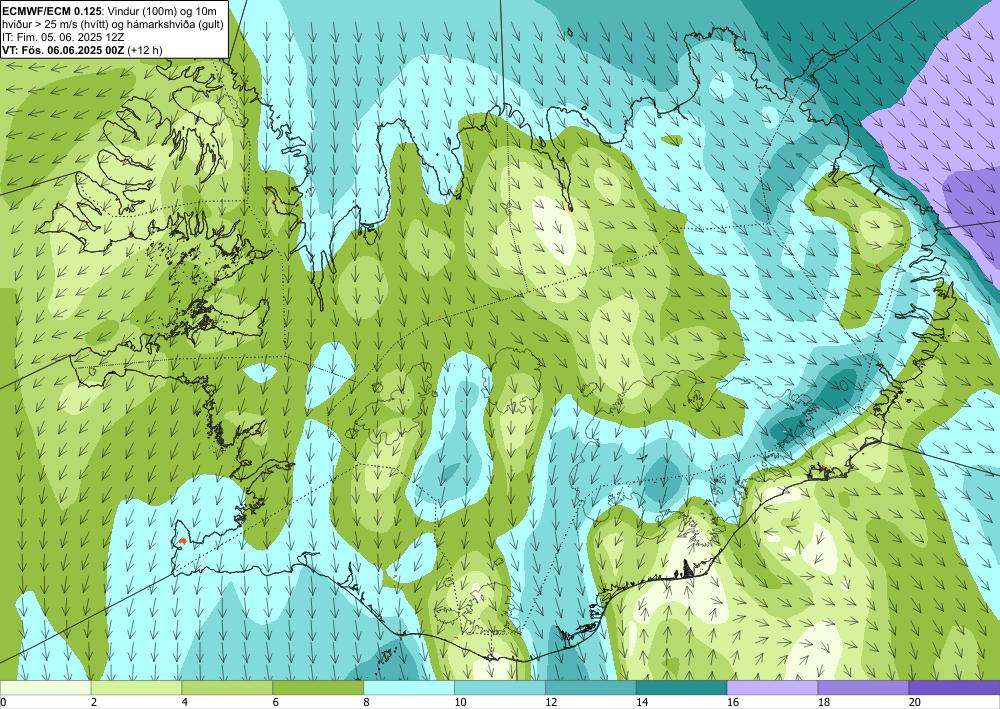Image resolution: width=1000 pixels, height=709 pixels.
Task: Click the legend scale label "8"
Action: click(366, 702)
